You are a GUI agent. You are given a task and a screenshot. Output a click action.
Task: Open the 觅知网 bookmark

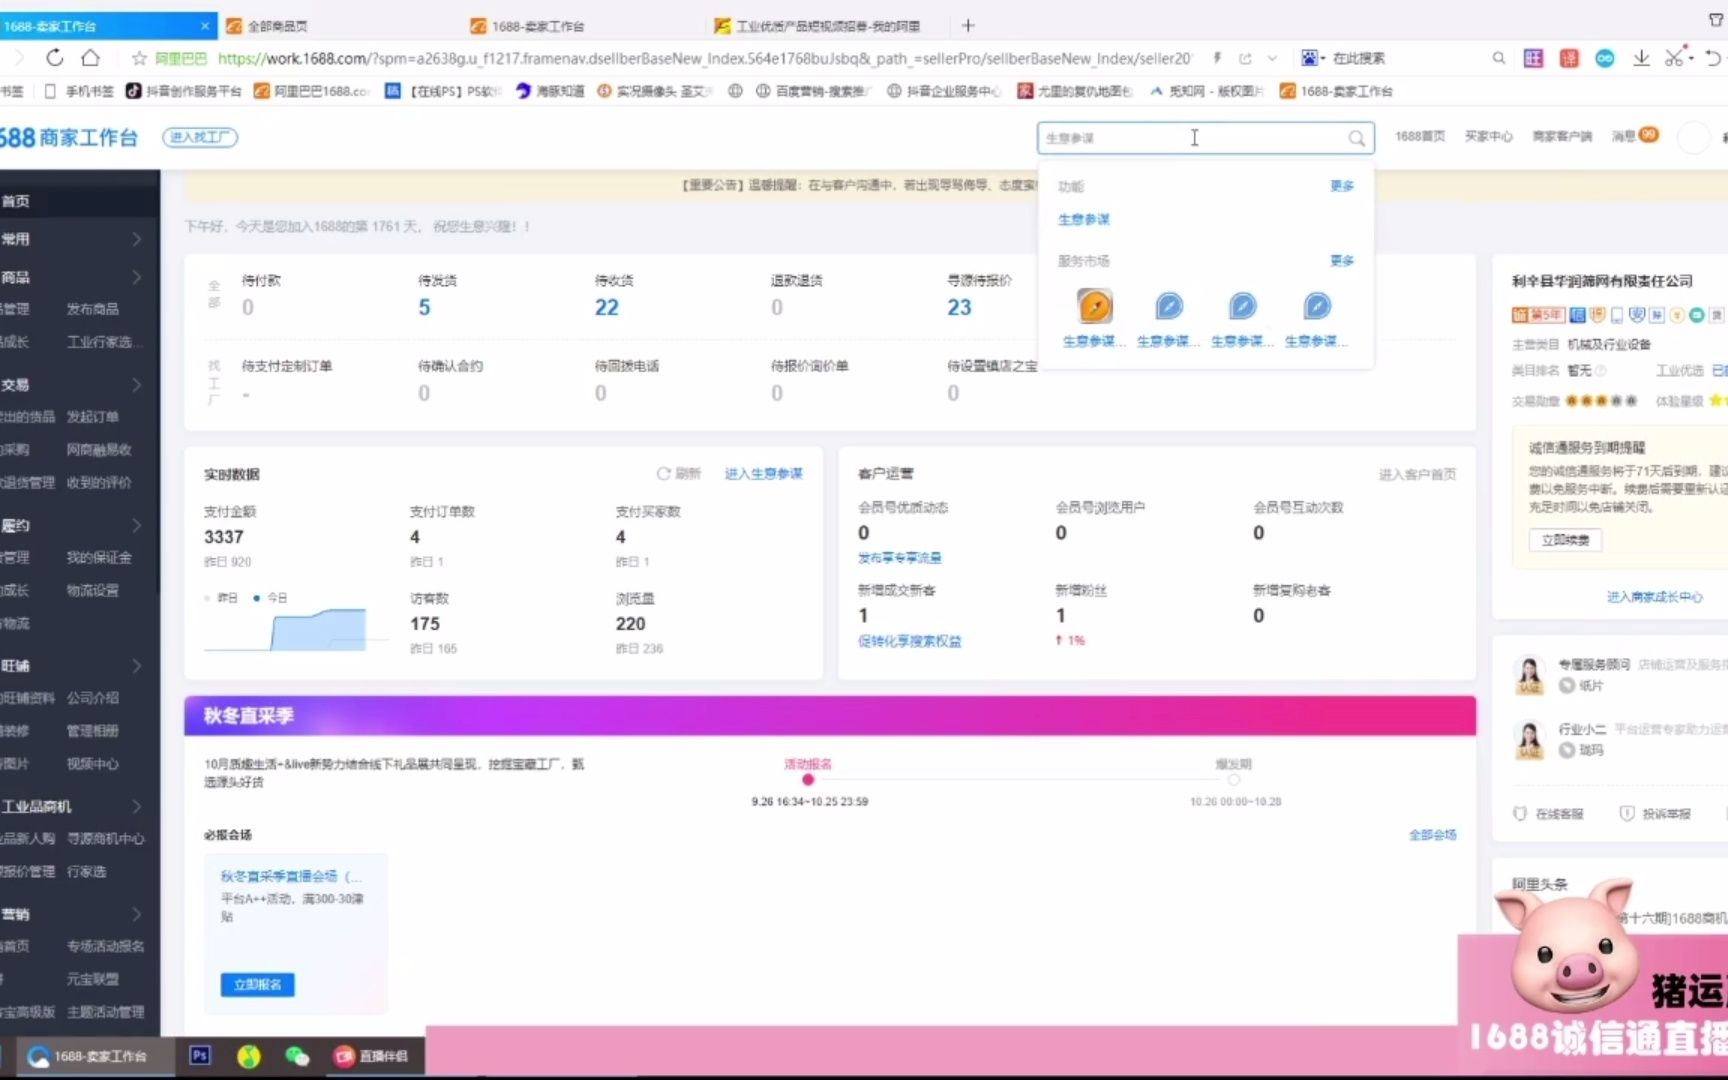(x=1206, y=91)
